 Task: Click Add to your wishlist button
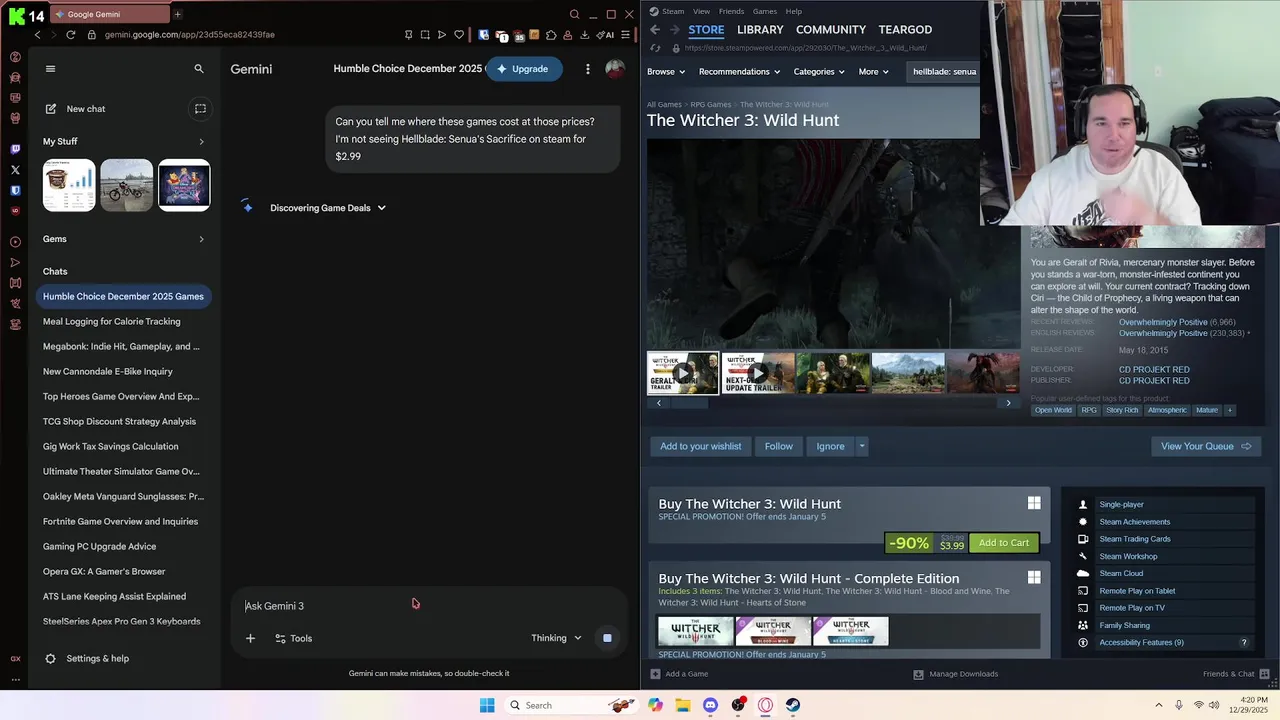700,447
